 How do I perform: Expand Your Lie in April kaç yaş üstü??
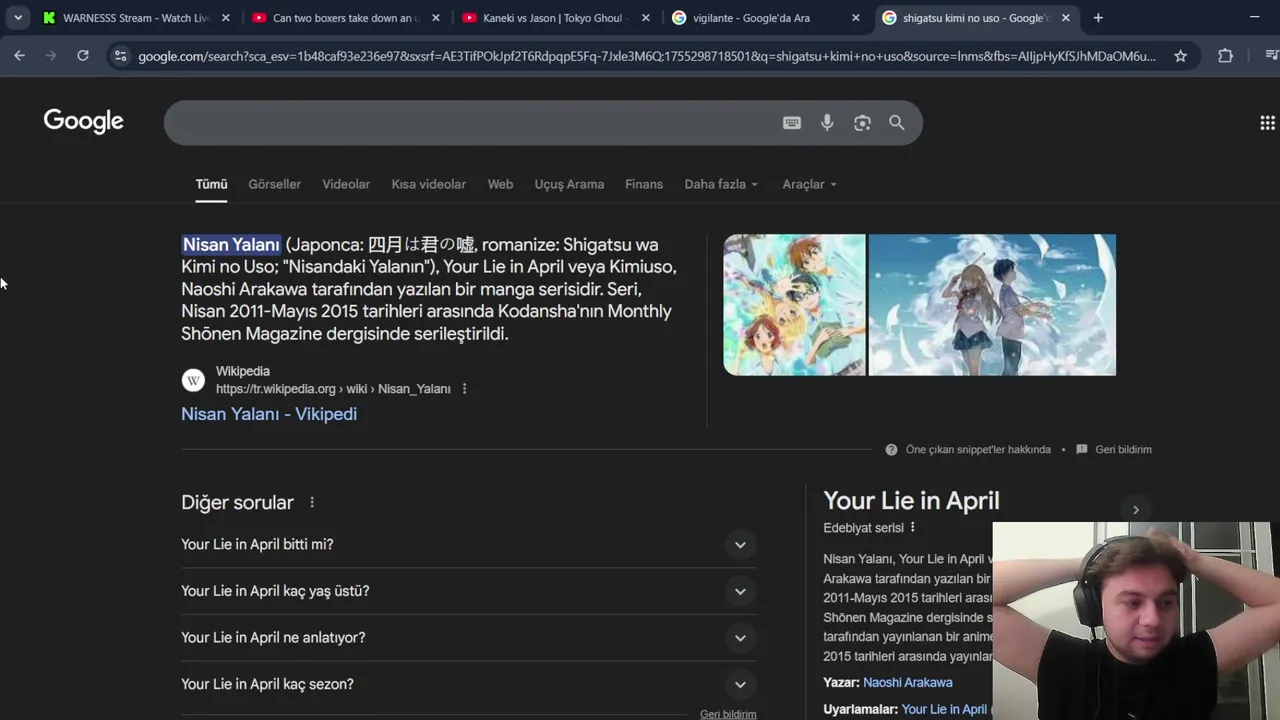468,591
